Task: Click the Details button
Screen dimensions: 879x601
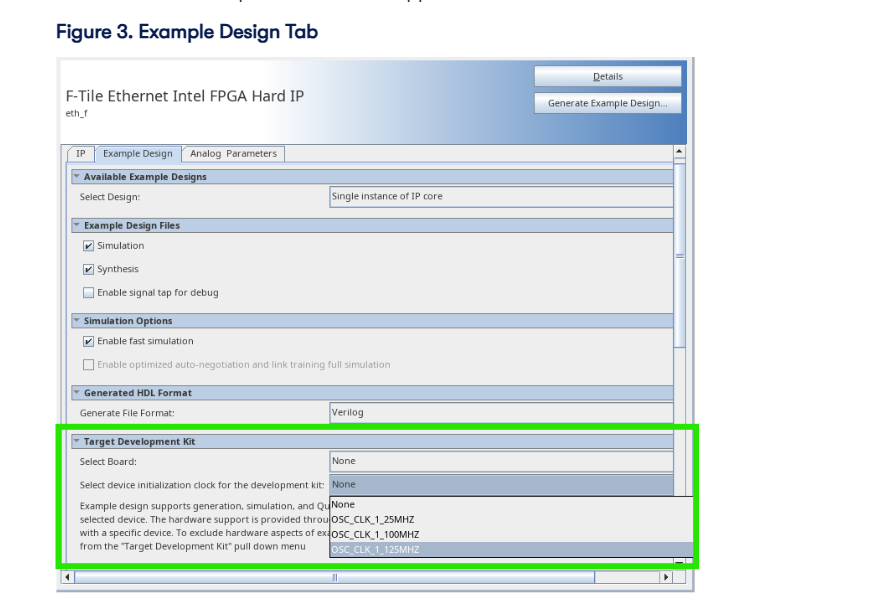Action: pos(608,76)
